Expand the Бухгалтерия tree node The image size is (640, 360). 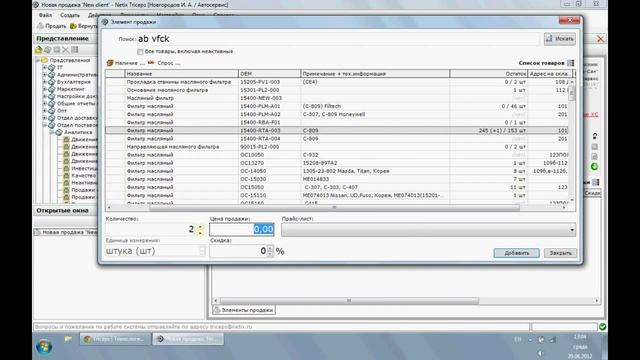click(x=44, y=82)
